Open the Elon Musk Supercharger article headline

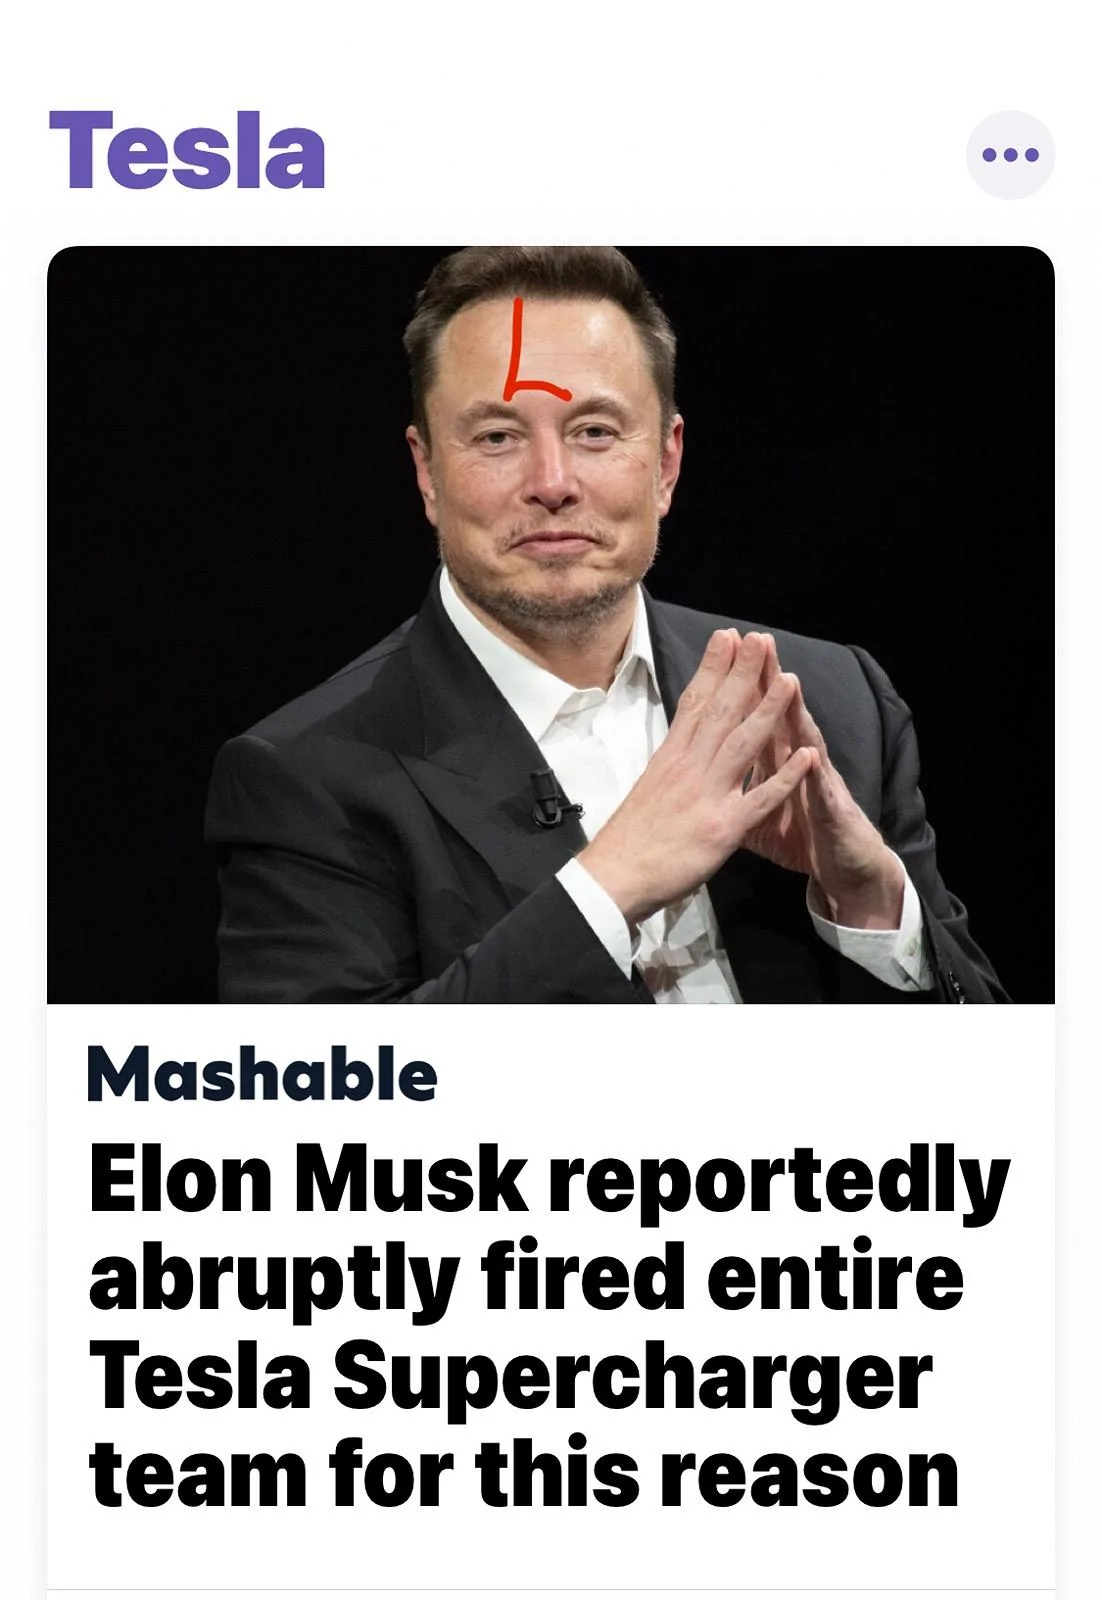tap(549, 1328)
